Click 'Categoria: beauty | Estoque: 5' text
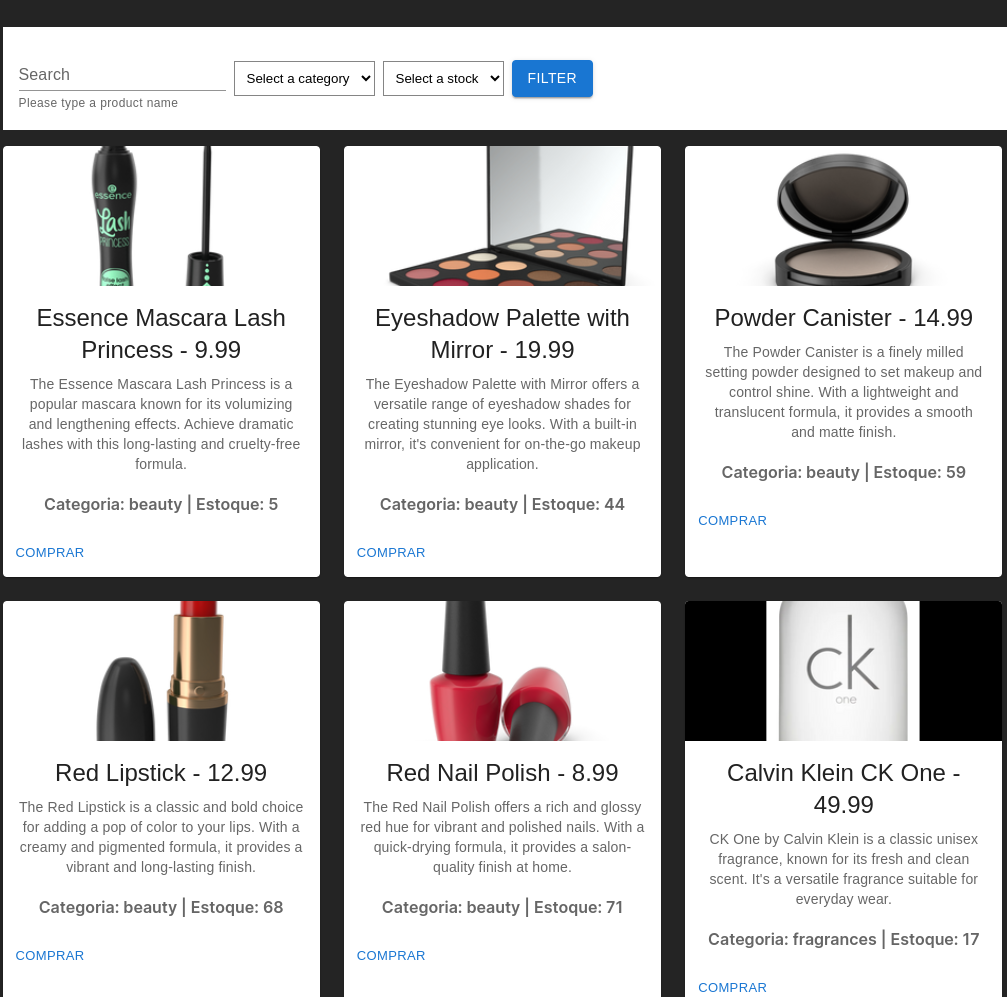Screen dimensions: 1007x997 [x=161, y=504]
